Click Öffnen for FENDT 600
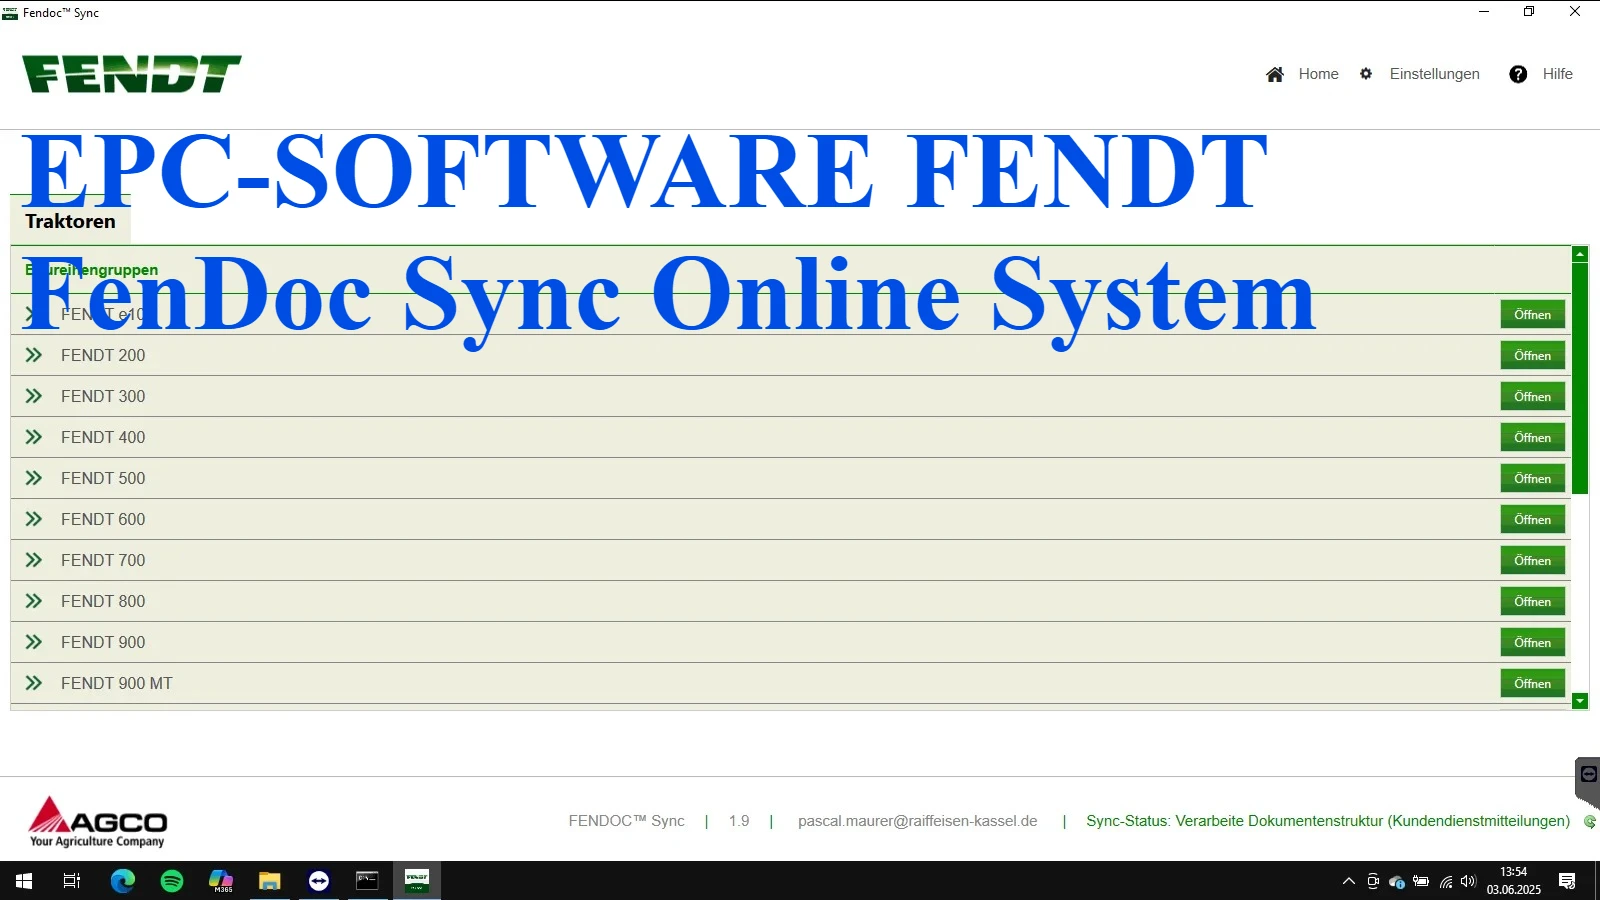The image size is (1600, 900). click(1532, 519)
